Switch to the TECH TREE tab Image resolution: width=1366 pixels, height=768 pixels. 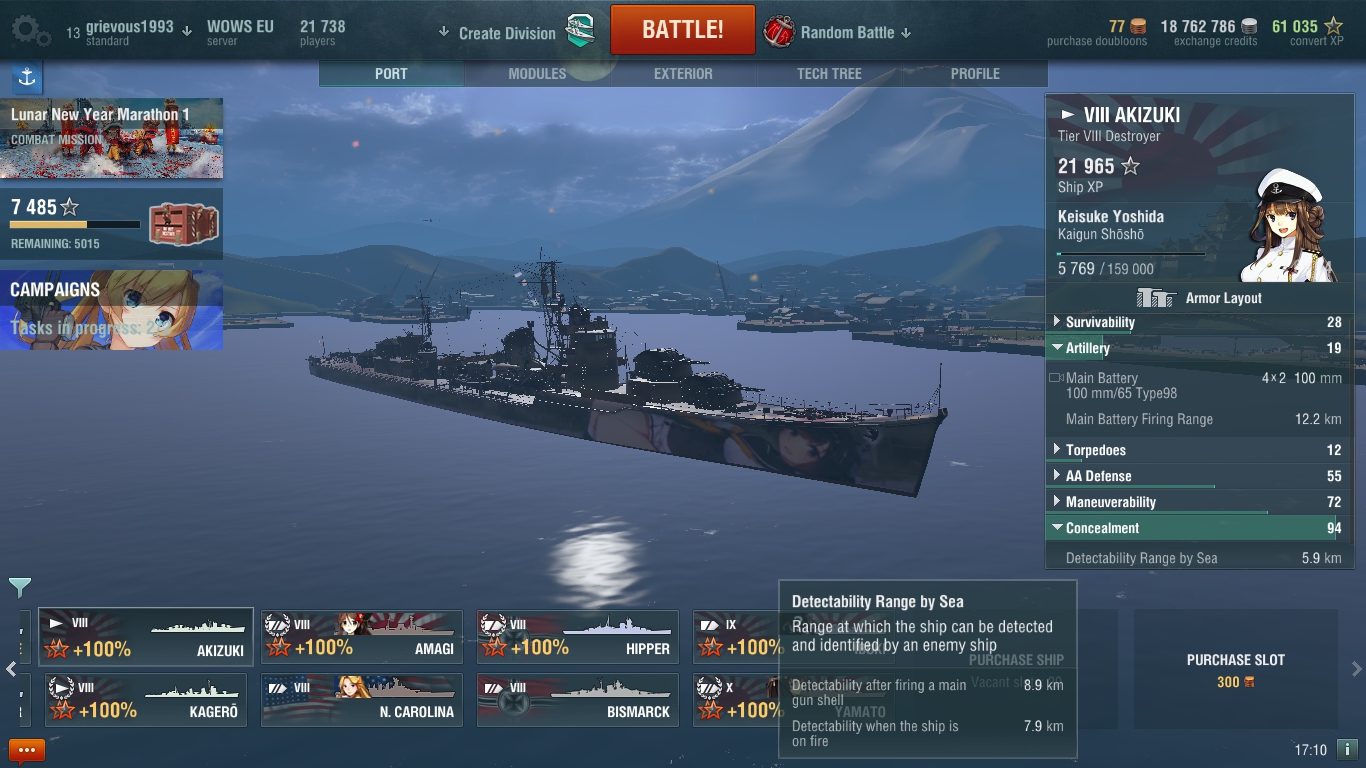point(829,74)
